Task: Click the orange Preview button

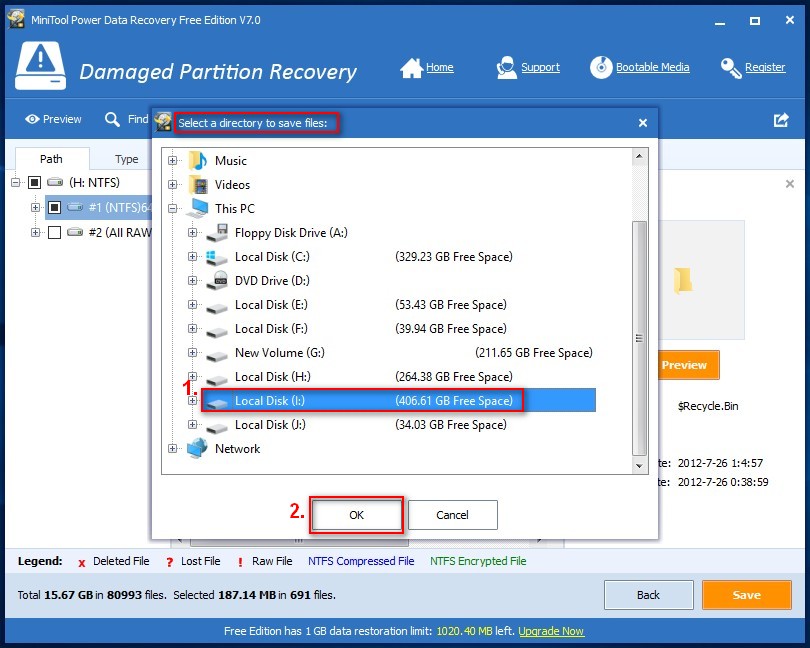Action: tap(689, 365)
